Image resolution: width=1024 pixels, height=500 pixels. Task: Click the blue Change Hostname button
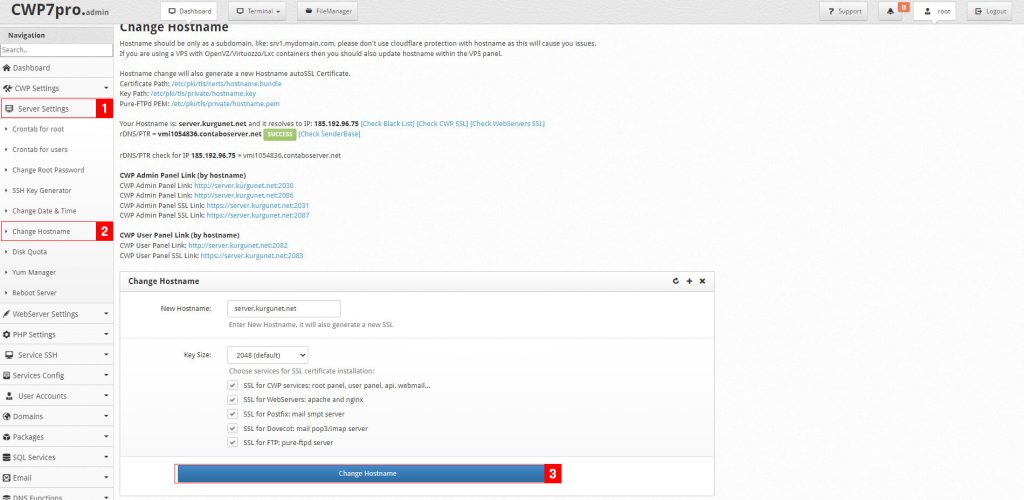click(x=360, y=473)
